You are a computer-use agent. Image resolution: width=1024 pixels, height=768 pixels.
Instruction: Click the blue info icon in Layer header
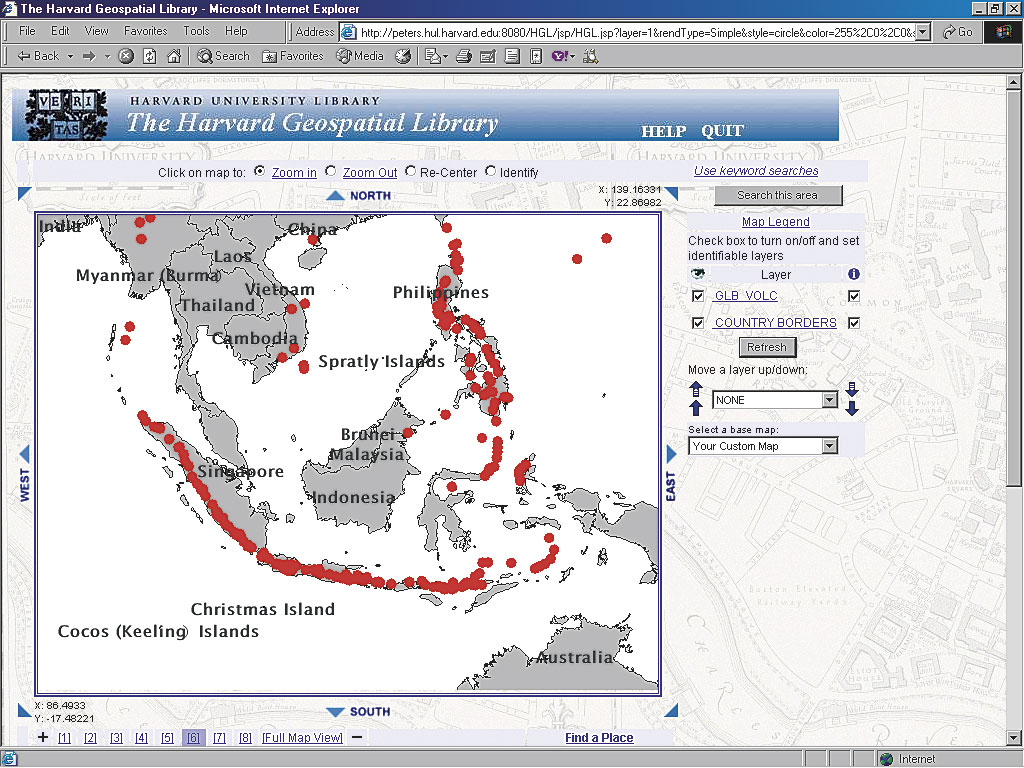pyautogui.click(x=854, y=274)
